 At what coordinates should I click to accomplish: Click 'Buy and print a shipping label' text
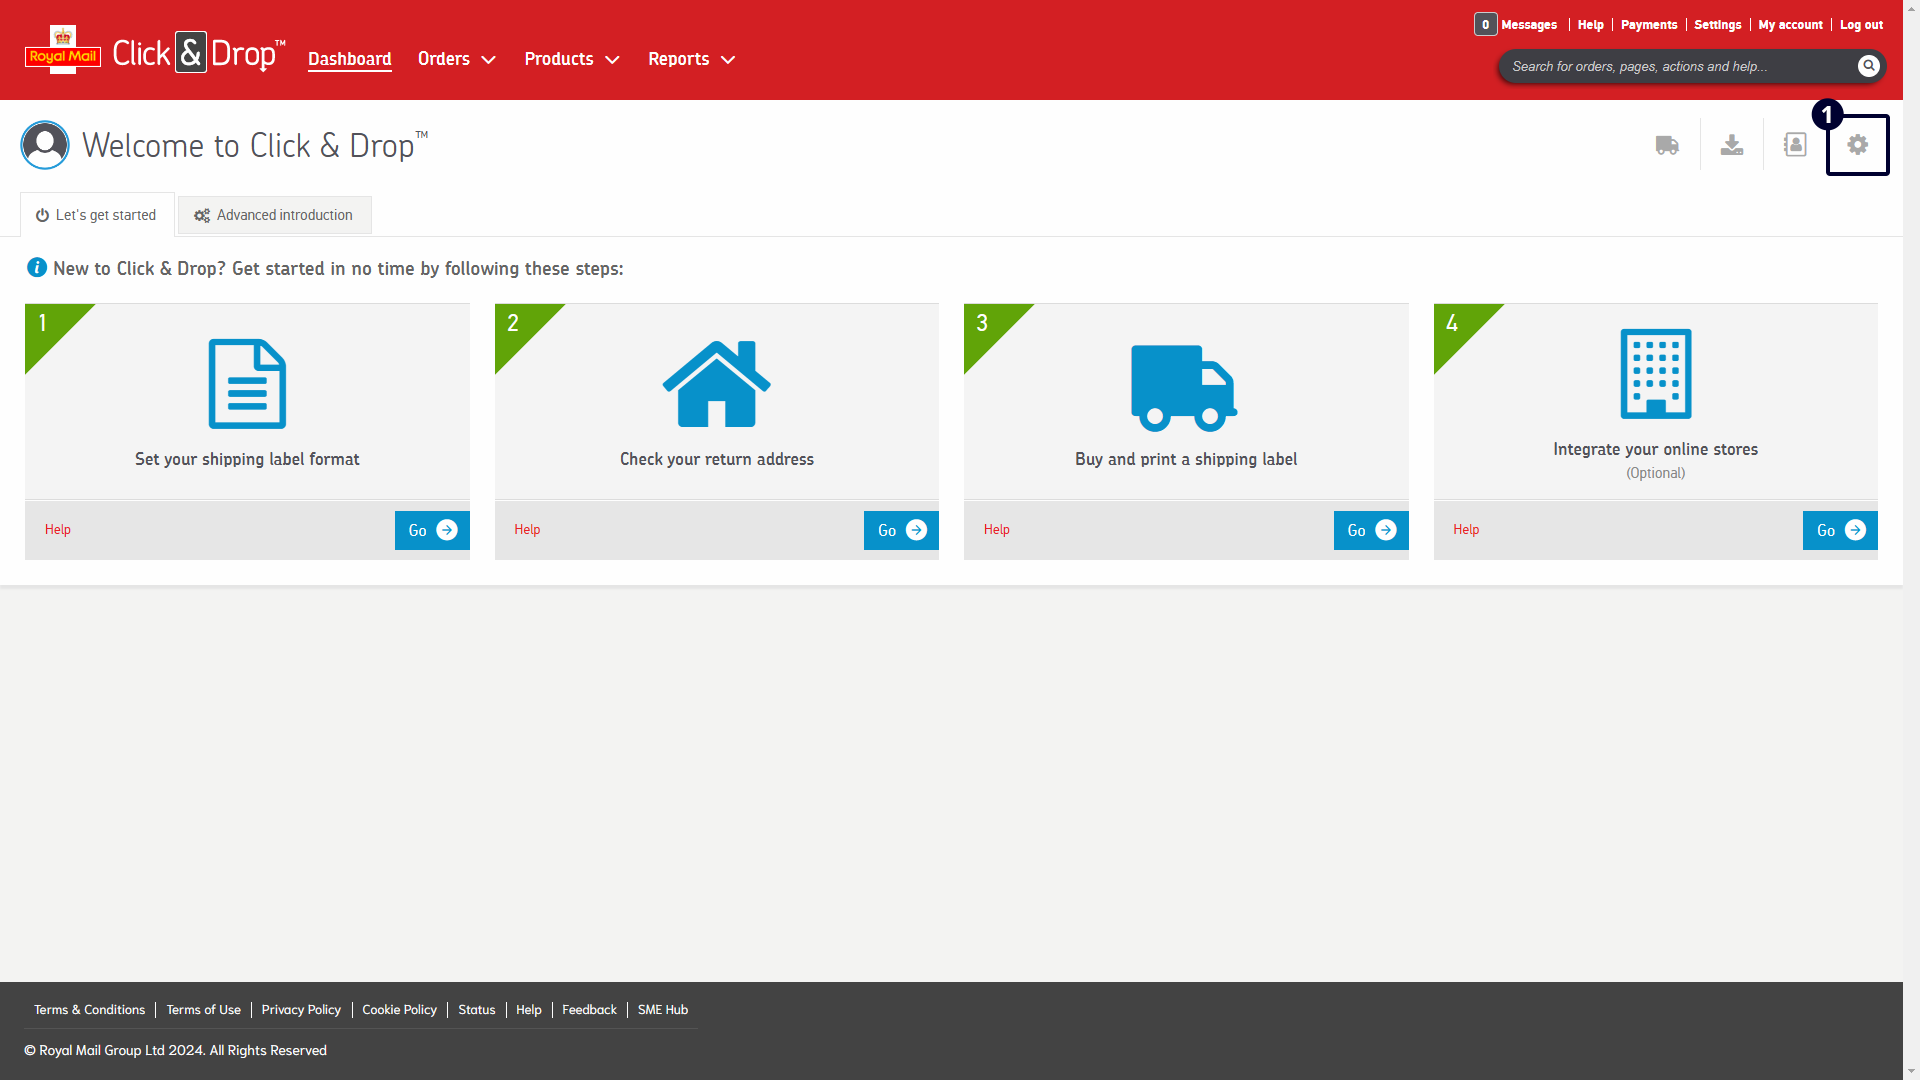click(x=1186, y=459)
